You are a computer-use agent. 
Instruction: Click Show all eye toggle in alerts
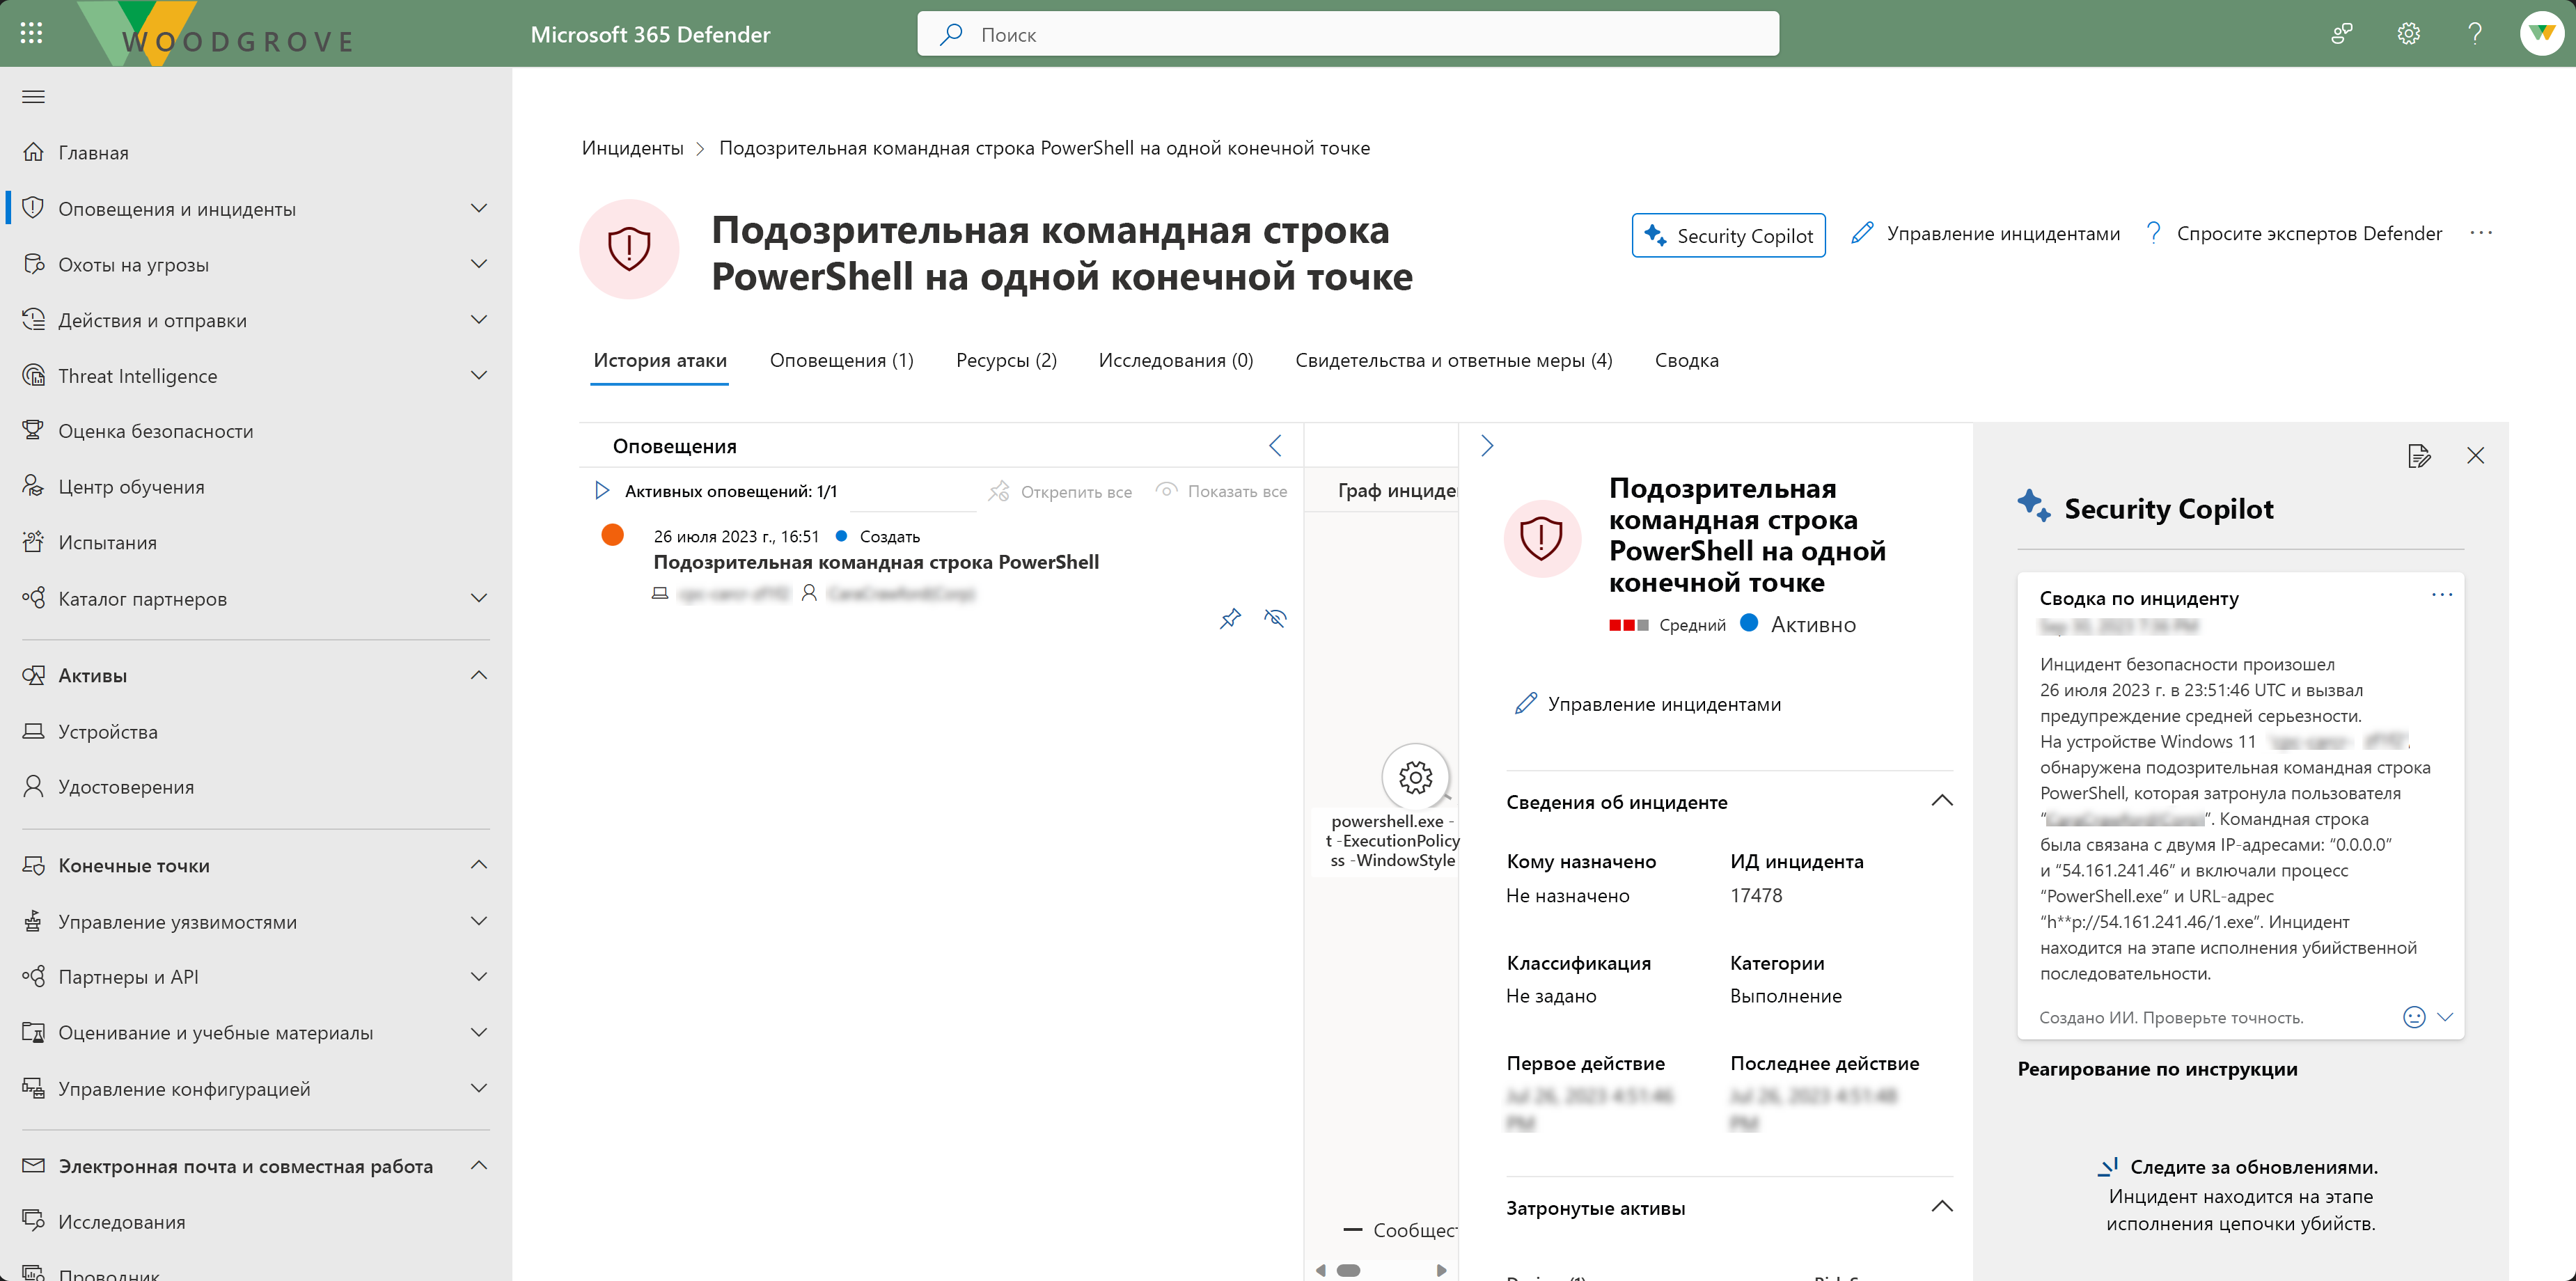pos(1222,491)
